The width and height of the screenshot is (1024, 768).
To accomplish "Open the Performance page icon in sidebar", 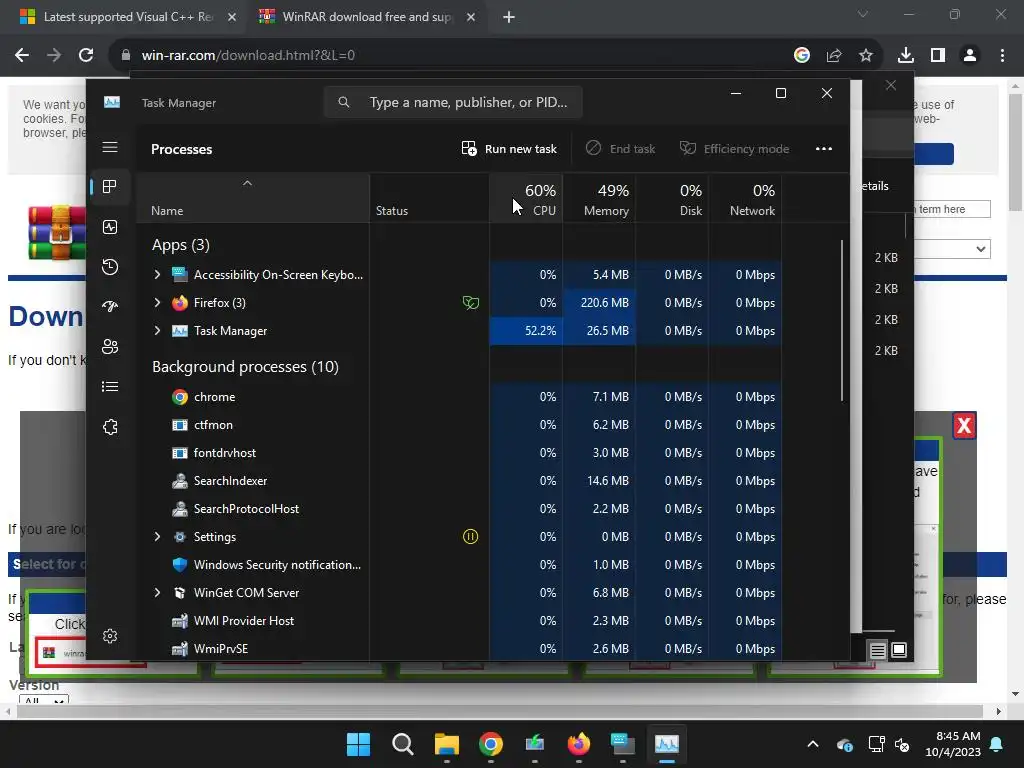I will point(110,227).
